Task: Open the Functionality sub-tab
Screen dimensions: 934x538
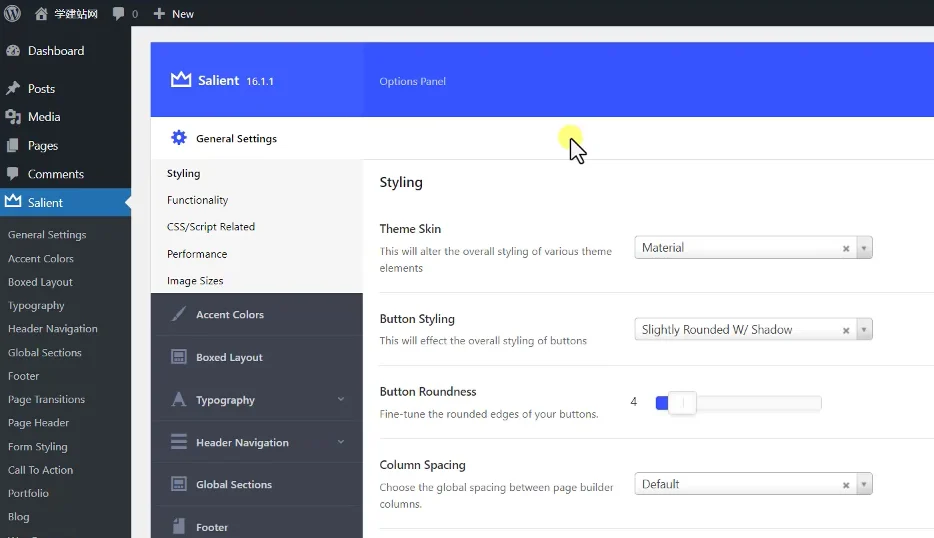Action: (x=197, y=200)
